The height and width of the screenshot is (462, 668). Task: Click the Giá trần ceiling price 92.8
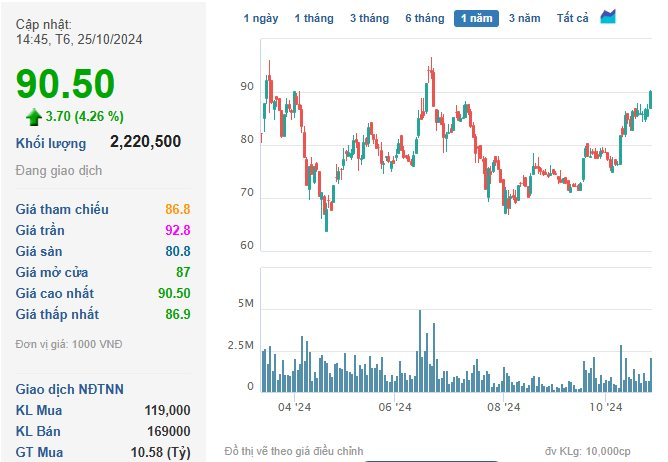point(177,230)
